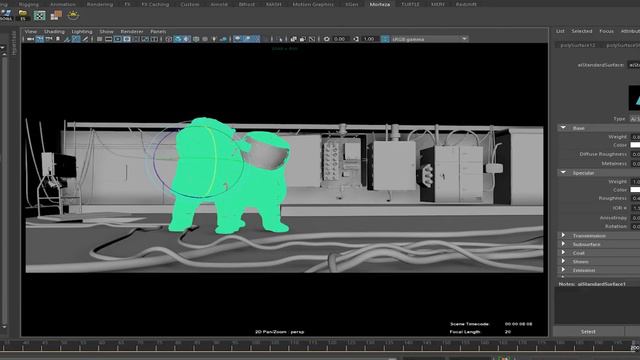Collapse the Base section
Image resolution: width=640 pixels, height=360 pixels.
point(563,128)
